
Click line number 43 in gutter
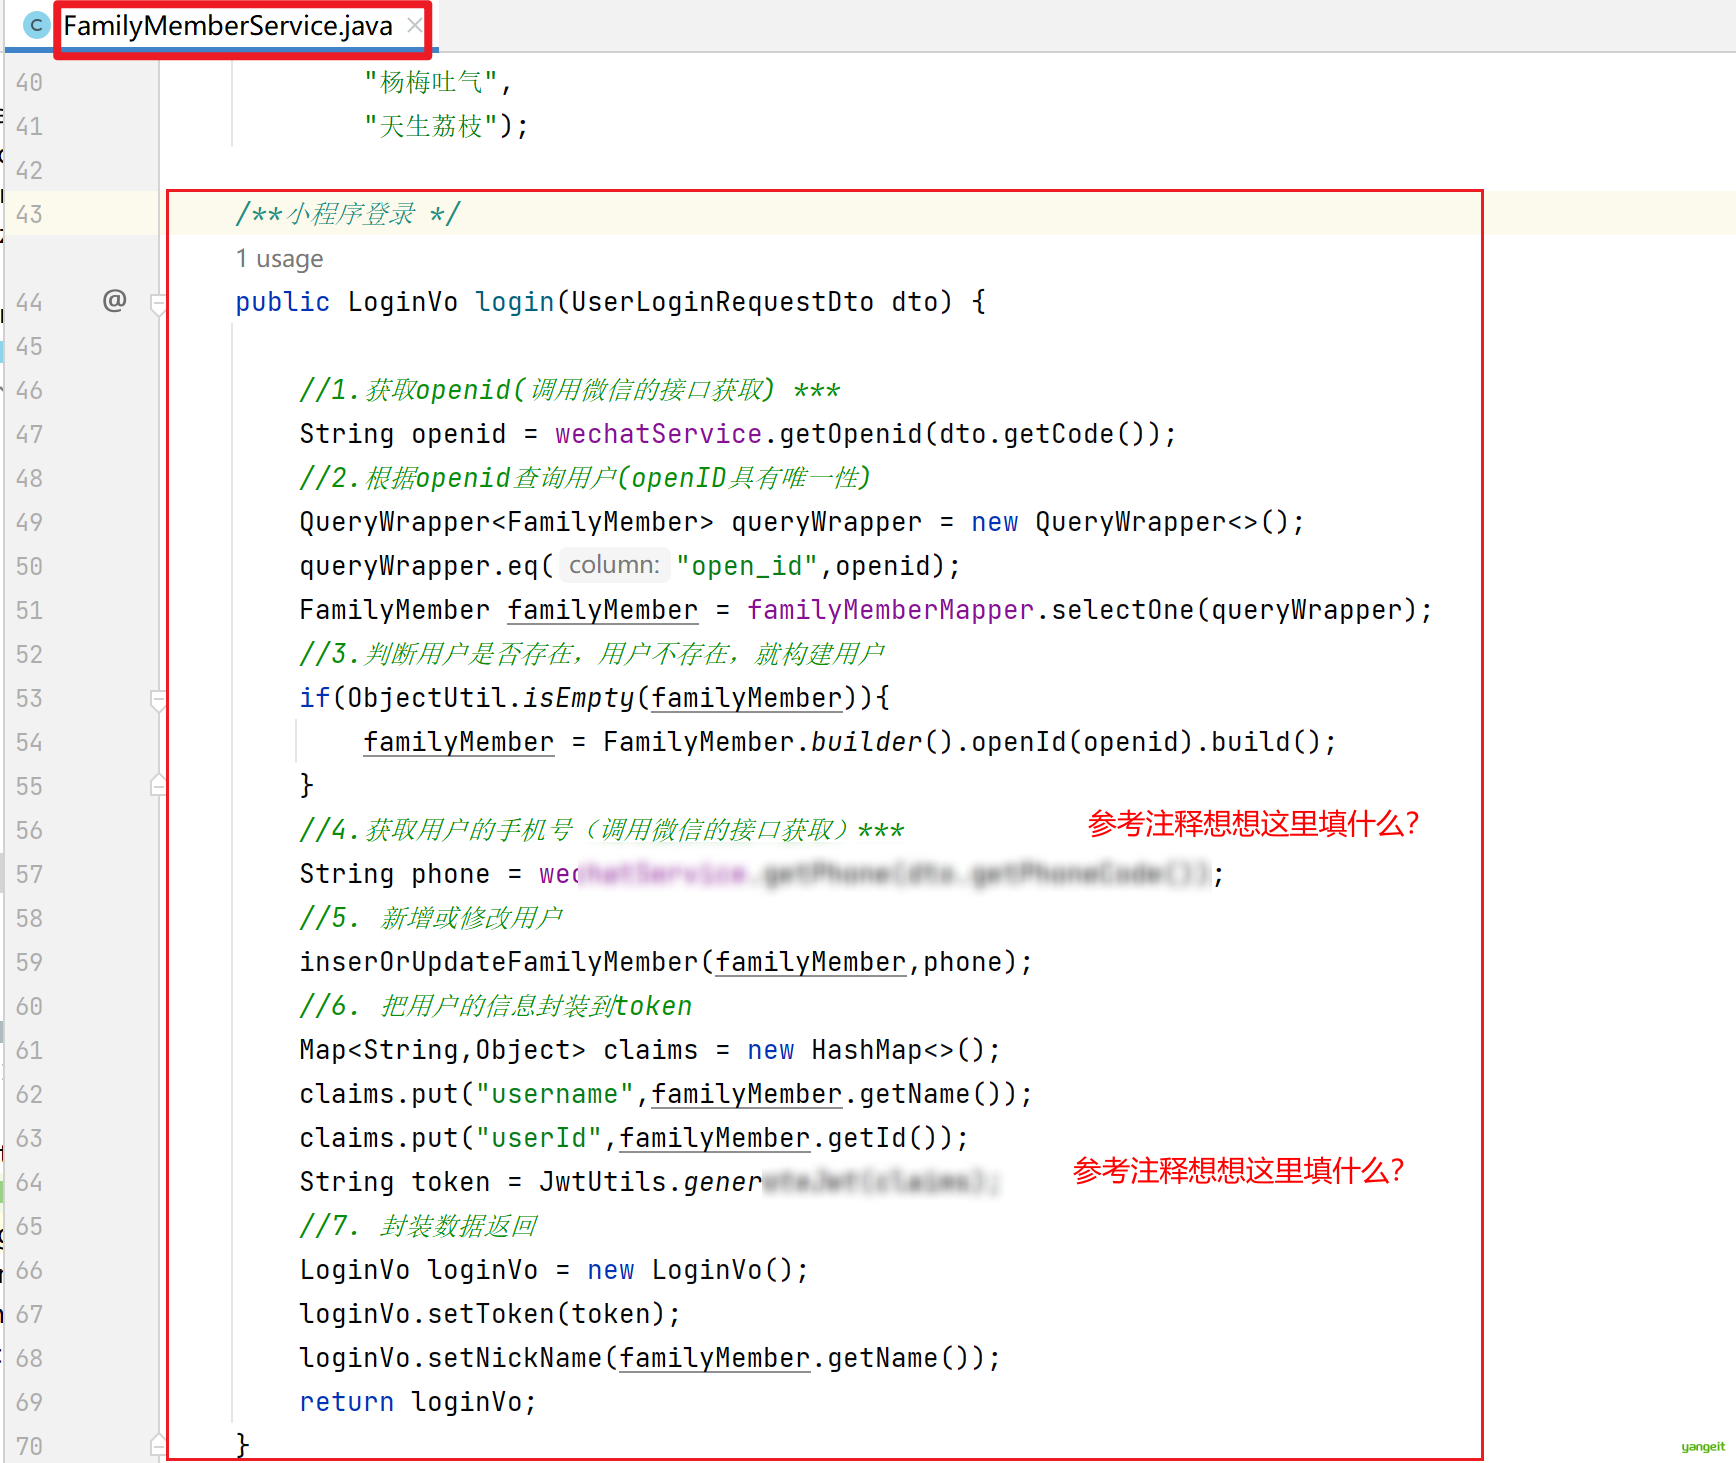click(29, 214)
